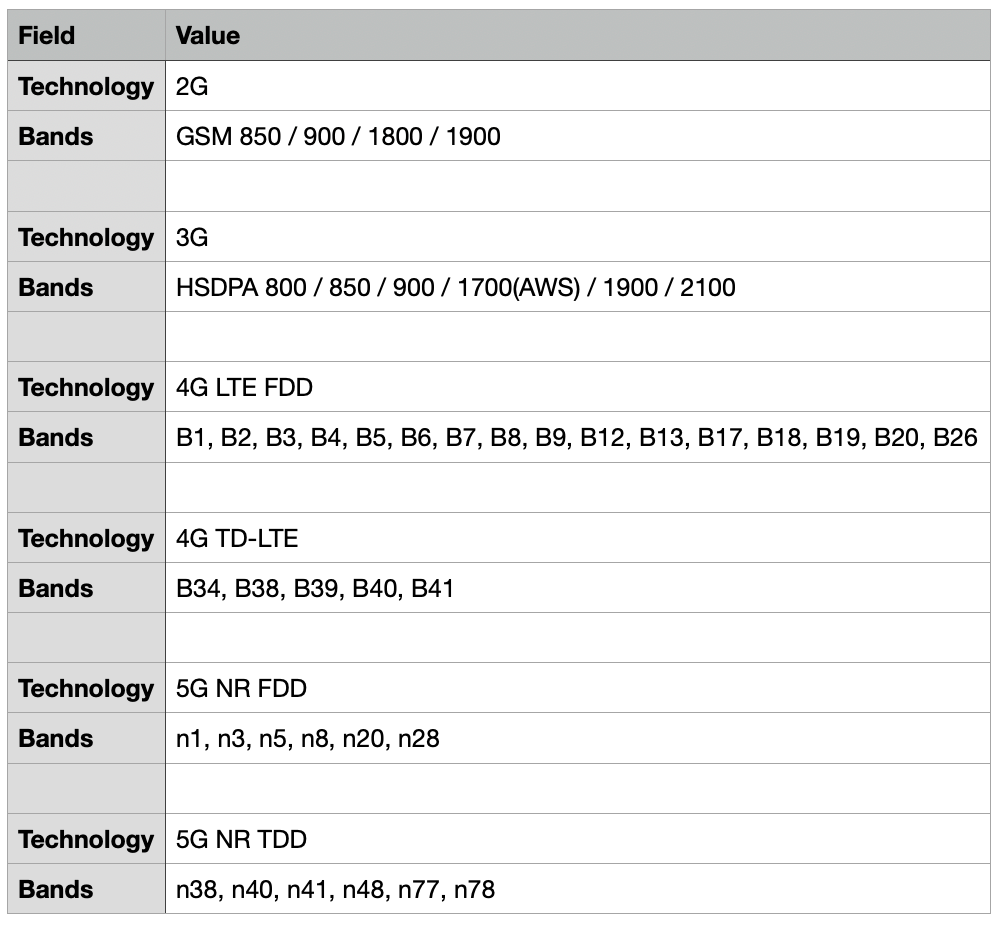
Task: Click the 5G NR TDD cell
Action: [x=578, y=838]
